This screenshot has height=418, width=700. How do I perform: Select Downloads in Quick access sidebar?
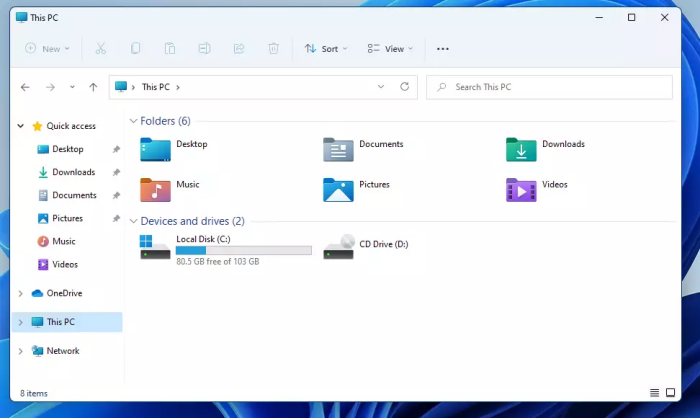pyautogui.click(x=73, y=172)
